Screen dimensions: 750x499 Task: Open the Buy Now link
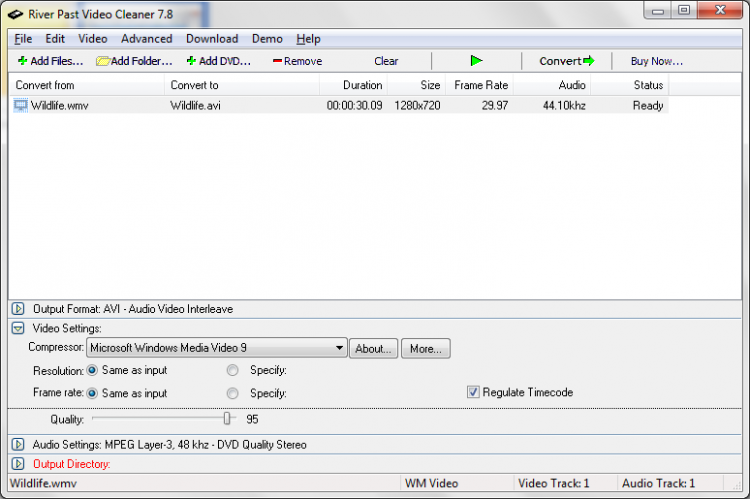click(656, 61)
